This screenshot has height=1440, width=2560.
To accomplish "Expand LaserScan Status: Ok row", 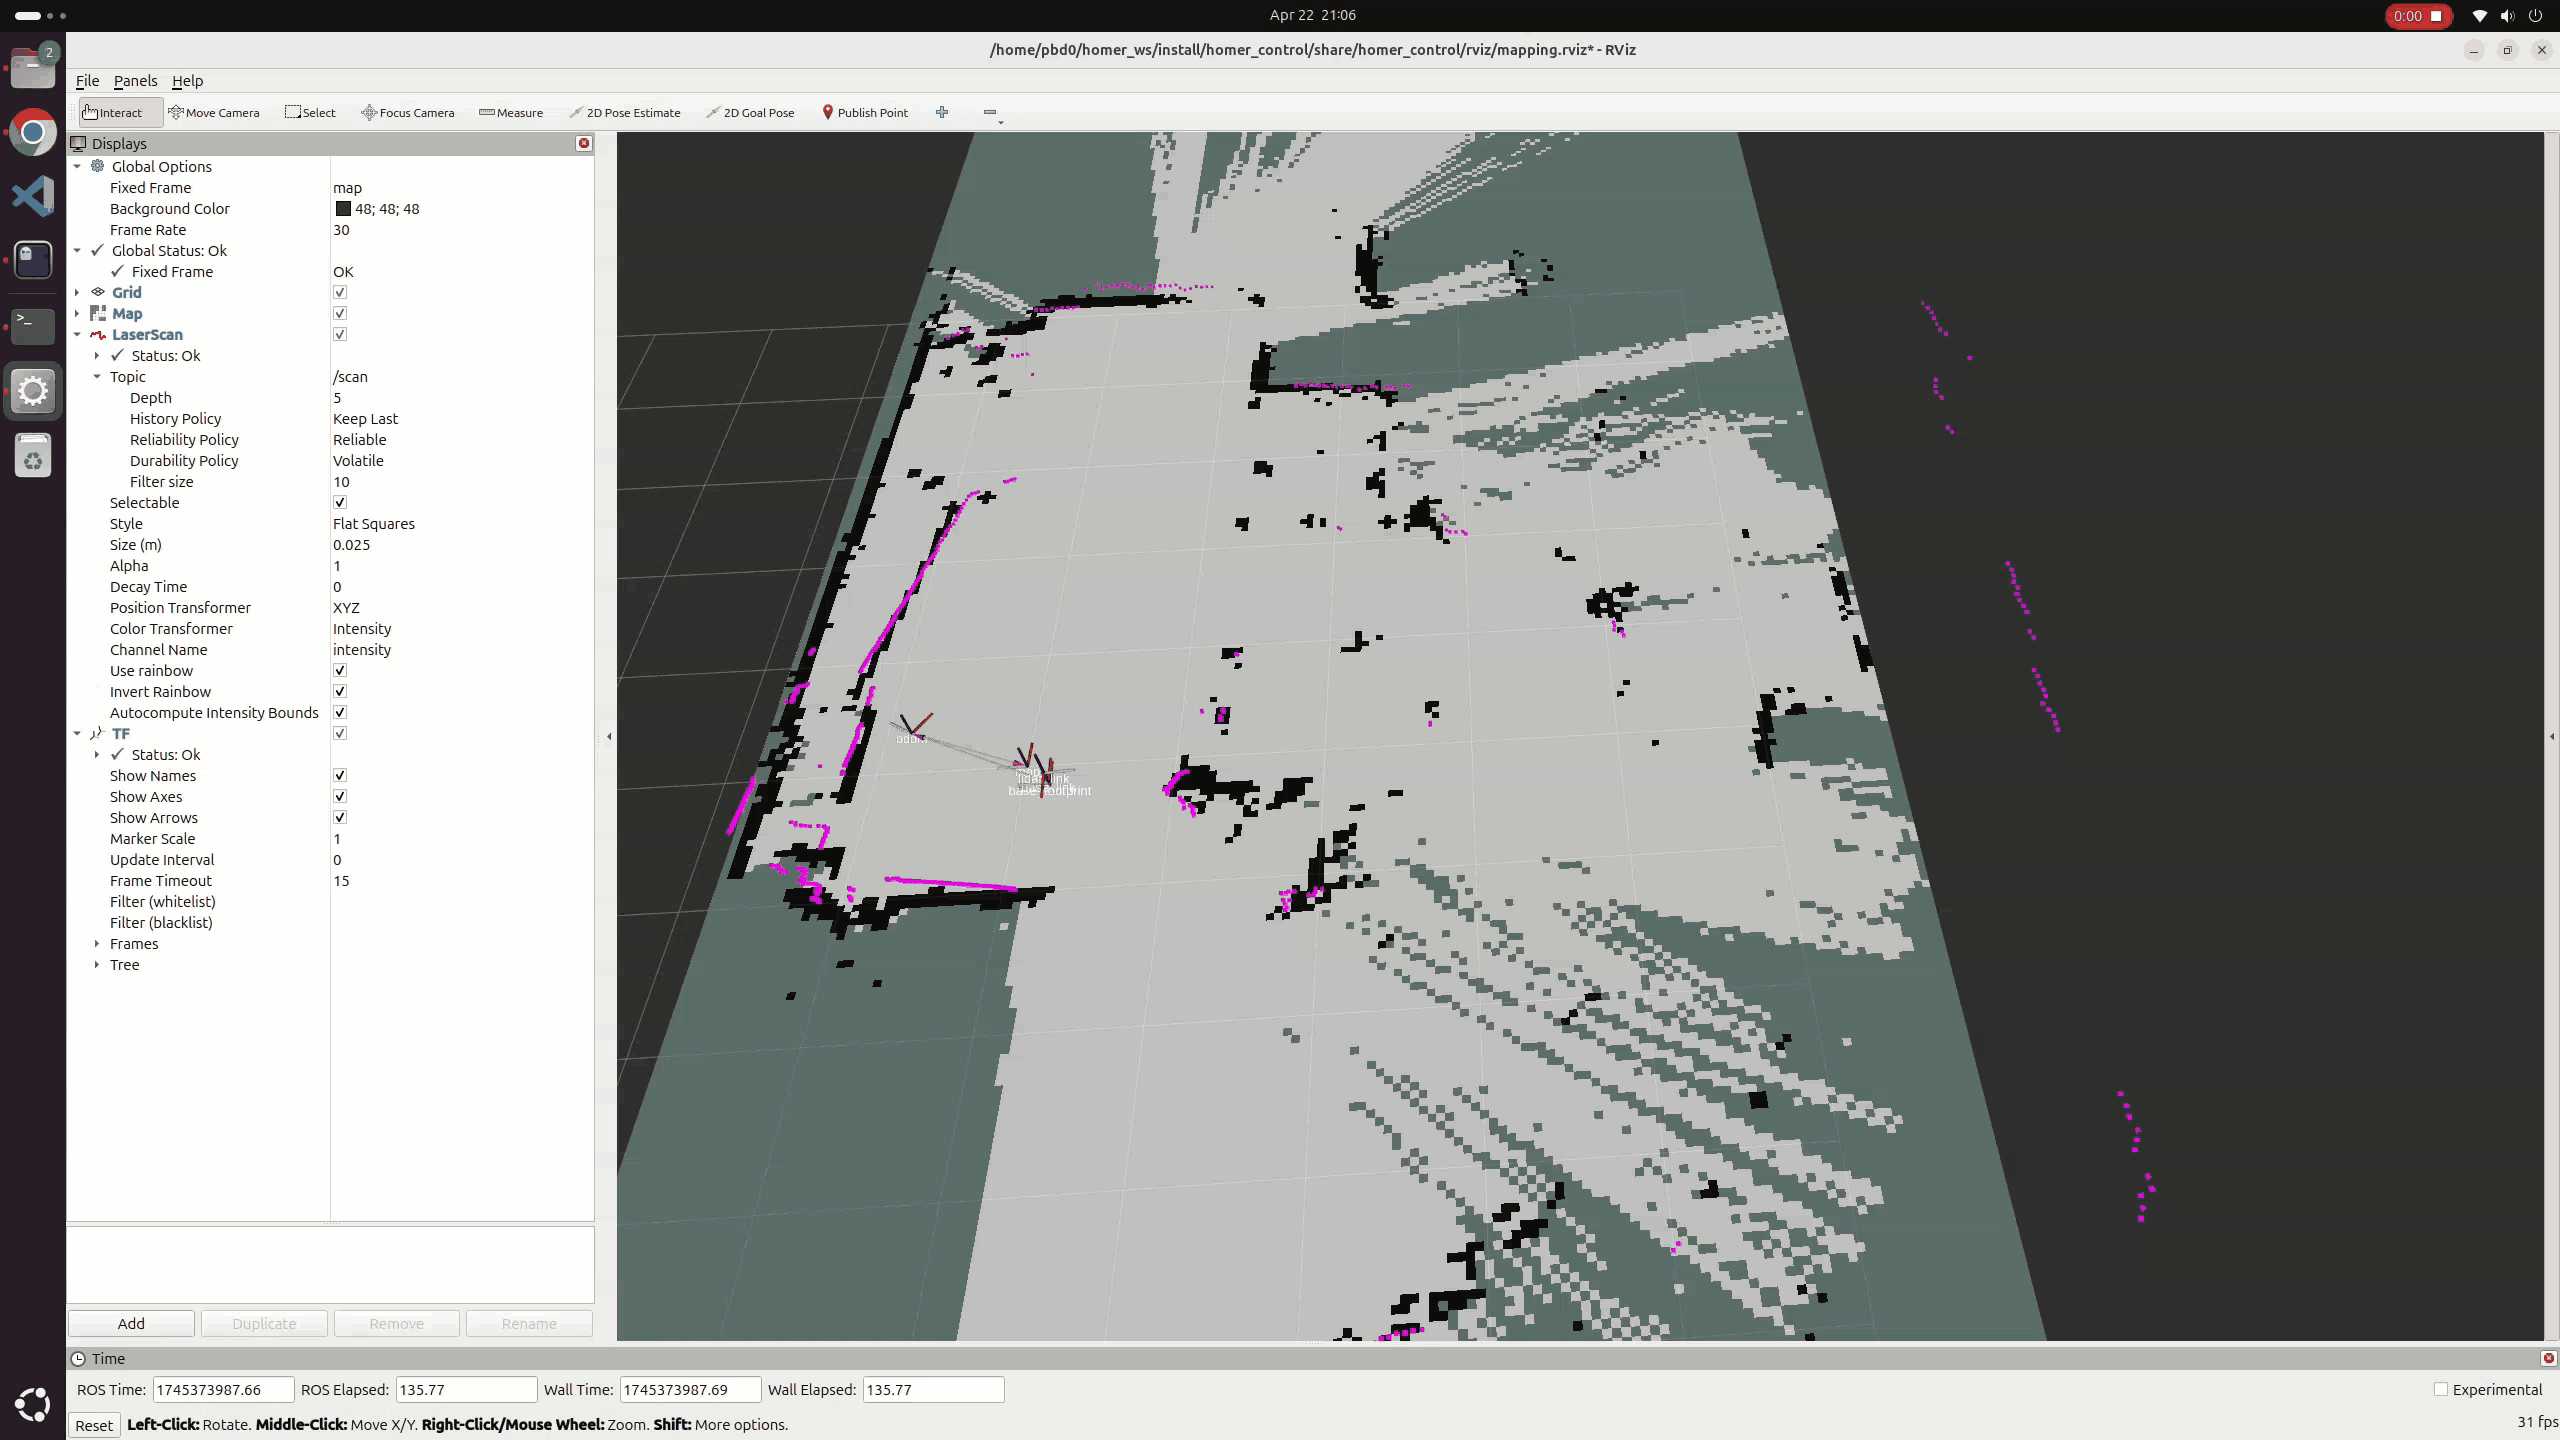I will tap(97, 355).
